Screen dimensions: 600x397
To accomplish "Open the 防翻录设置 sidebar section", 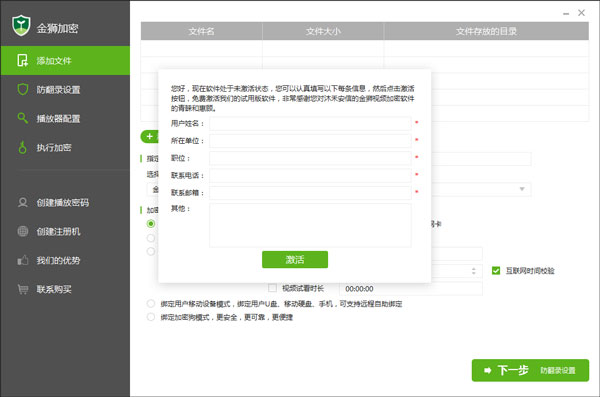I will (65, 90).
